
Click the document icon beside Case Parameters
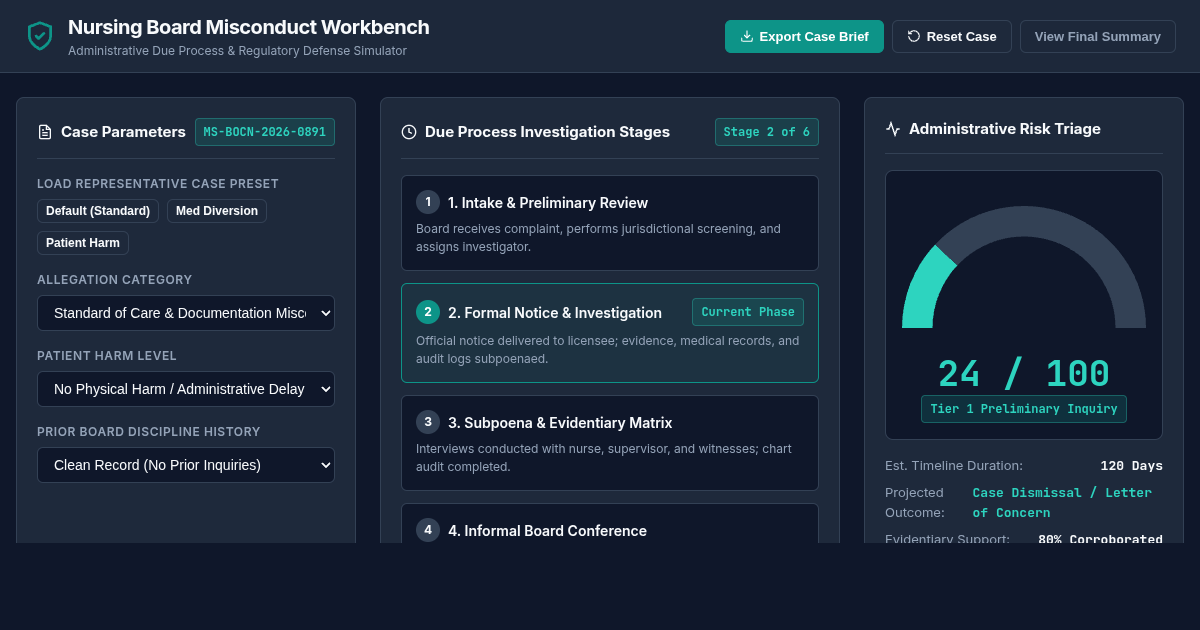[45, 132]
